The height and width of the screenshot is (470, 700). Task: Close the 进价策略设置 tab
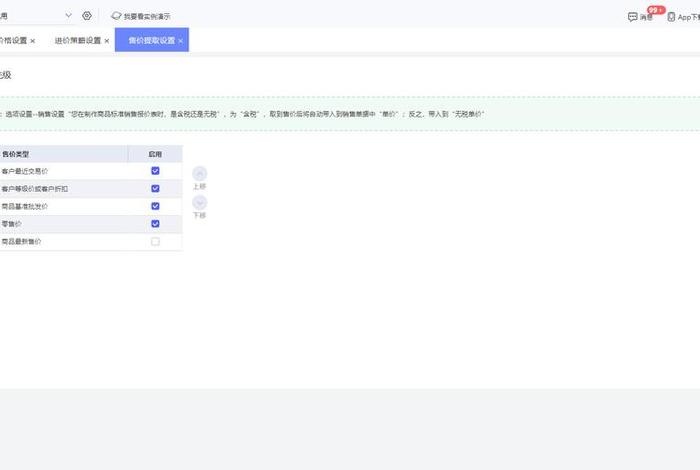click(x=107, y=41)
